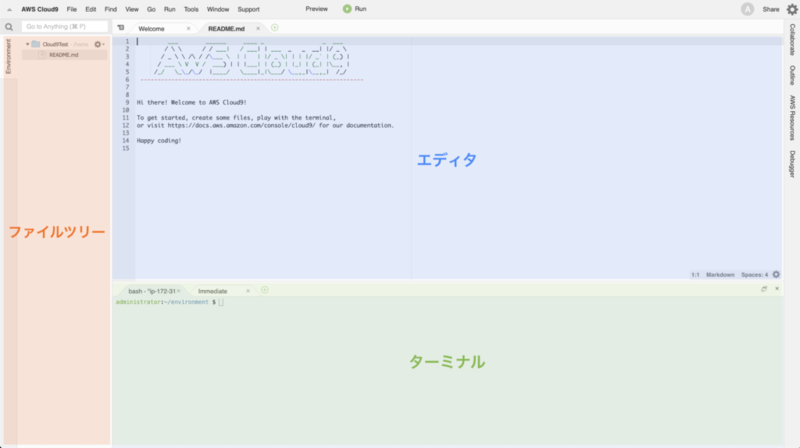800x448 pixels.
Task: Collapse the Cloud9Test folder
Action: point(28,44)
